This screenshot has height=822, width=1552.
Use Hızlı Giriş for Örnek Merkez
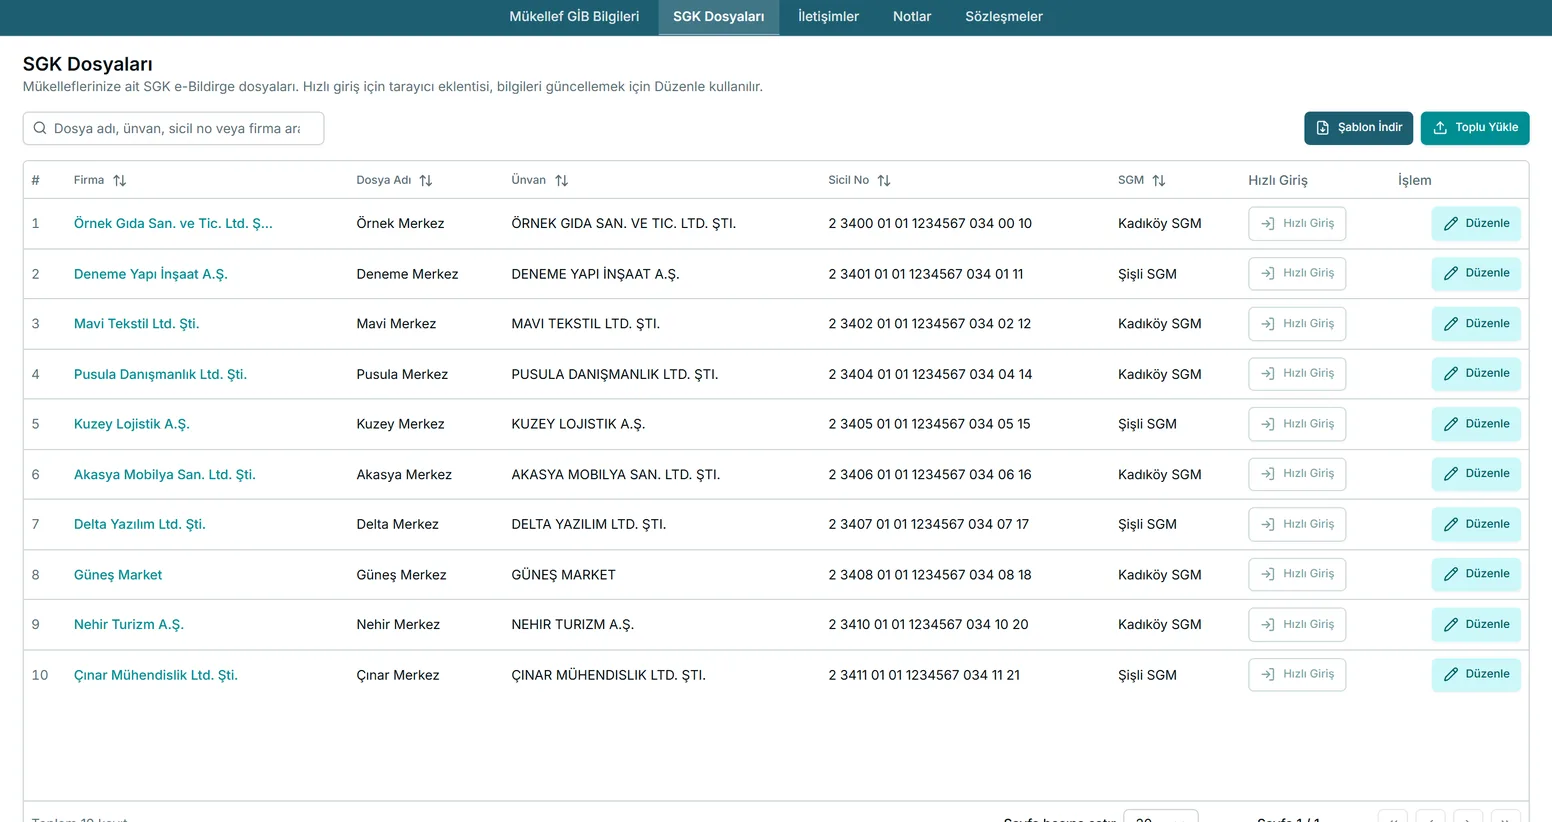click(x=1297, y=224)
